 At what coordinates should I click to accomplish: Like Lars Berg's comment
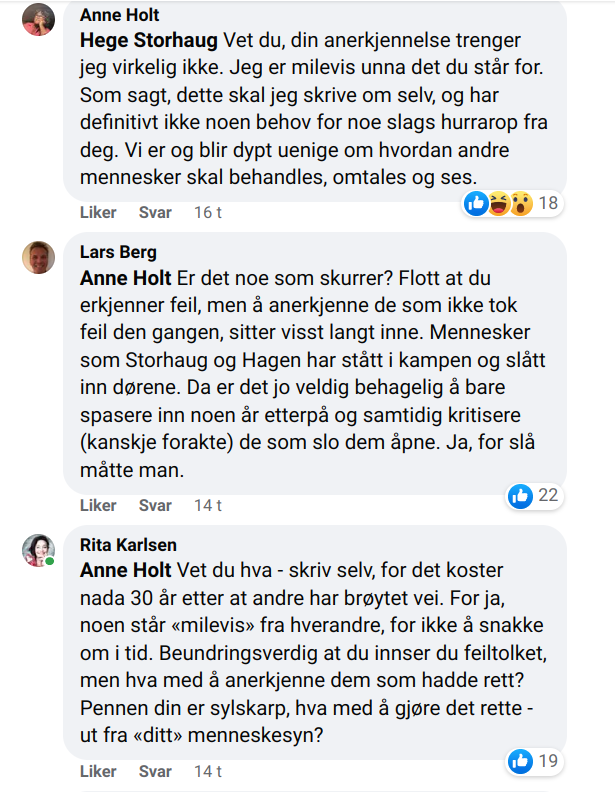coord(98,505)
